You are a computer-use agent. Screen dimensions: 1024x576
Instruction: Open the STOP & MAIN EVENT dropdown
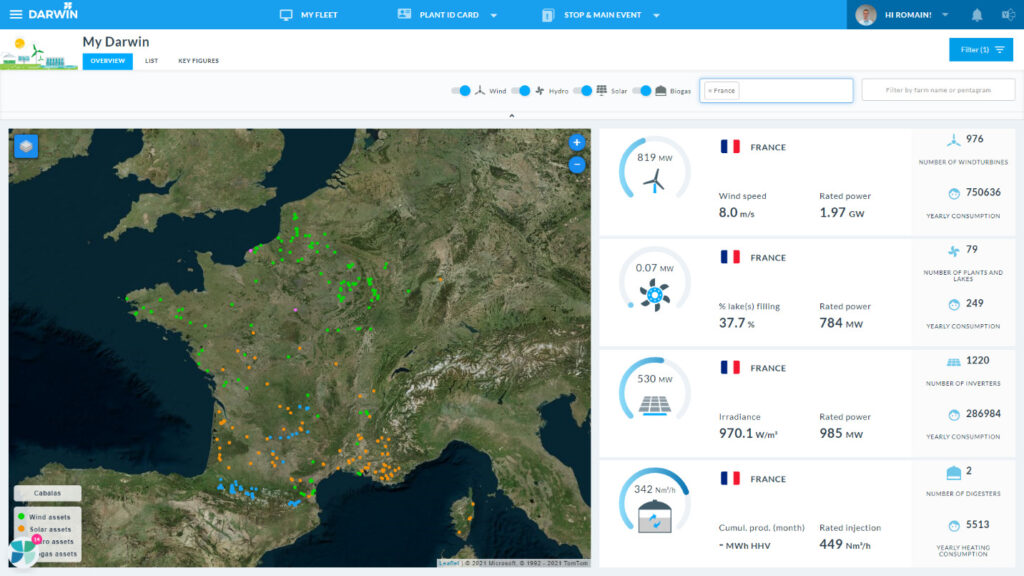click(656, 14)
